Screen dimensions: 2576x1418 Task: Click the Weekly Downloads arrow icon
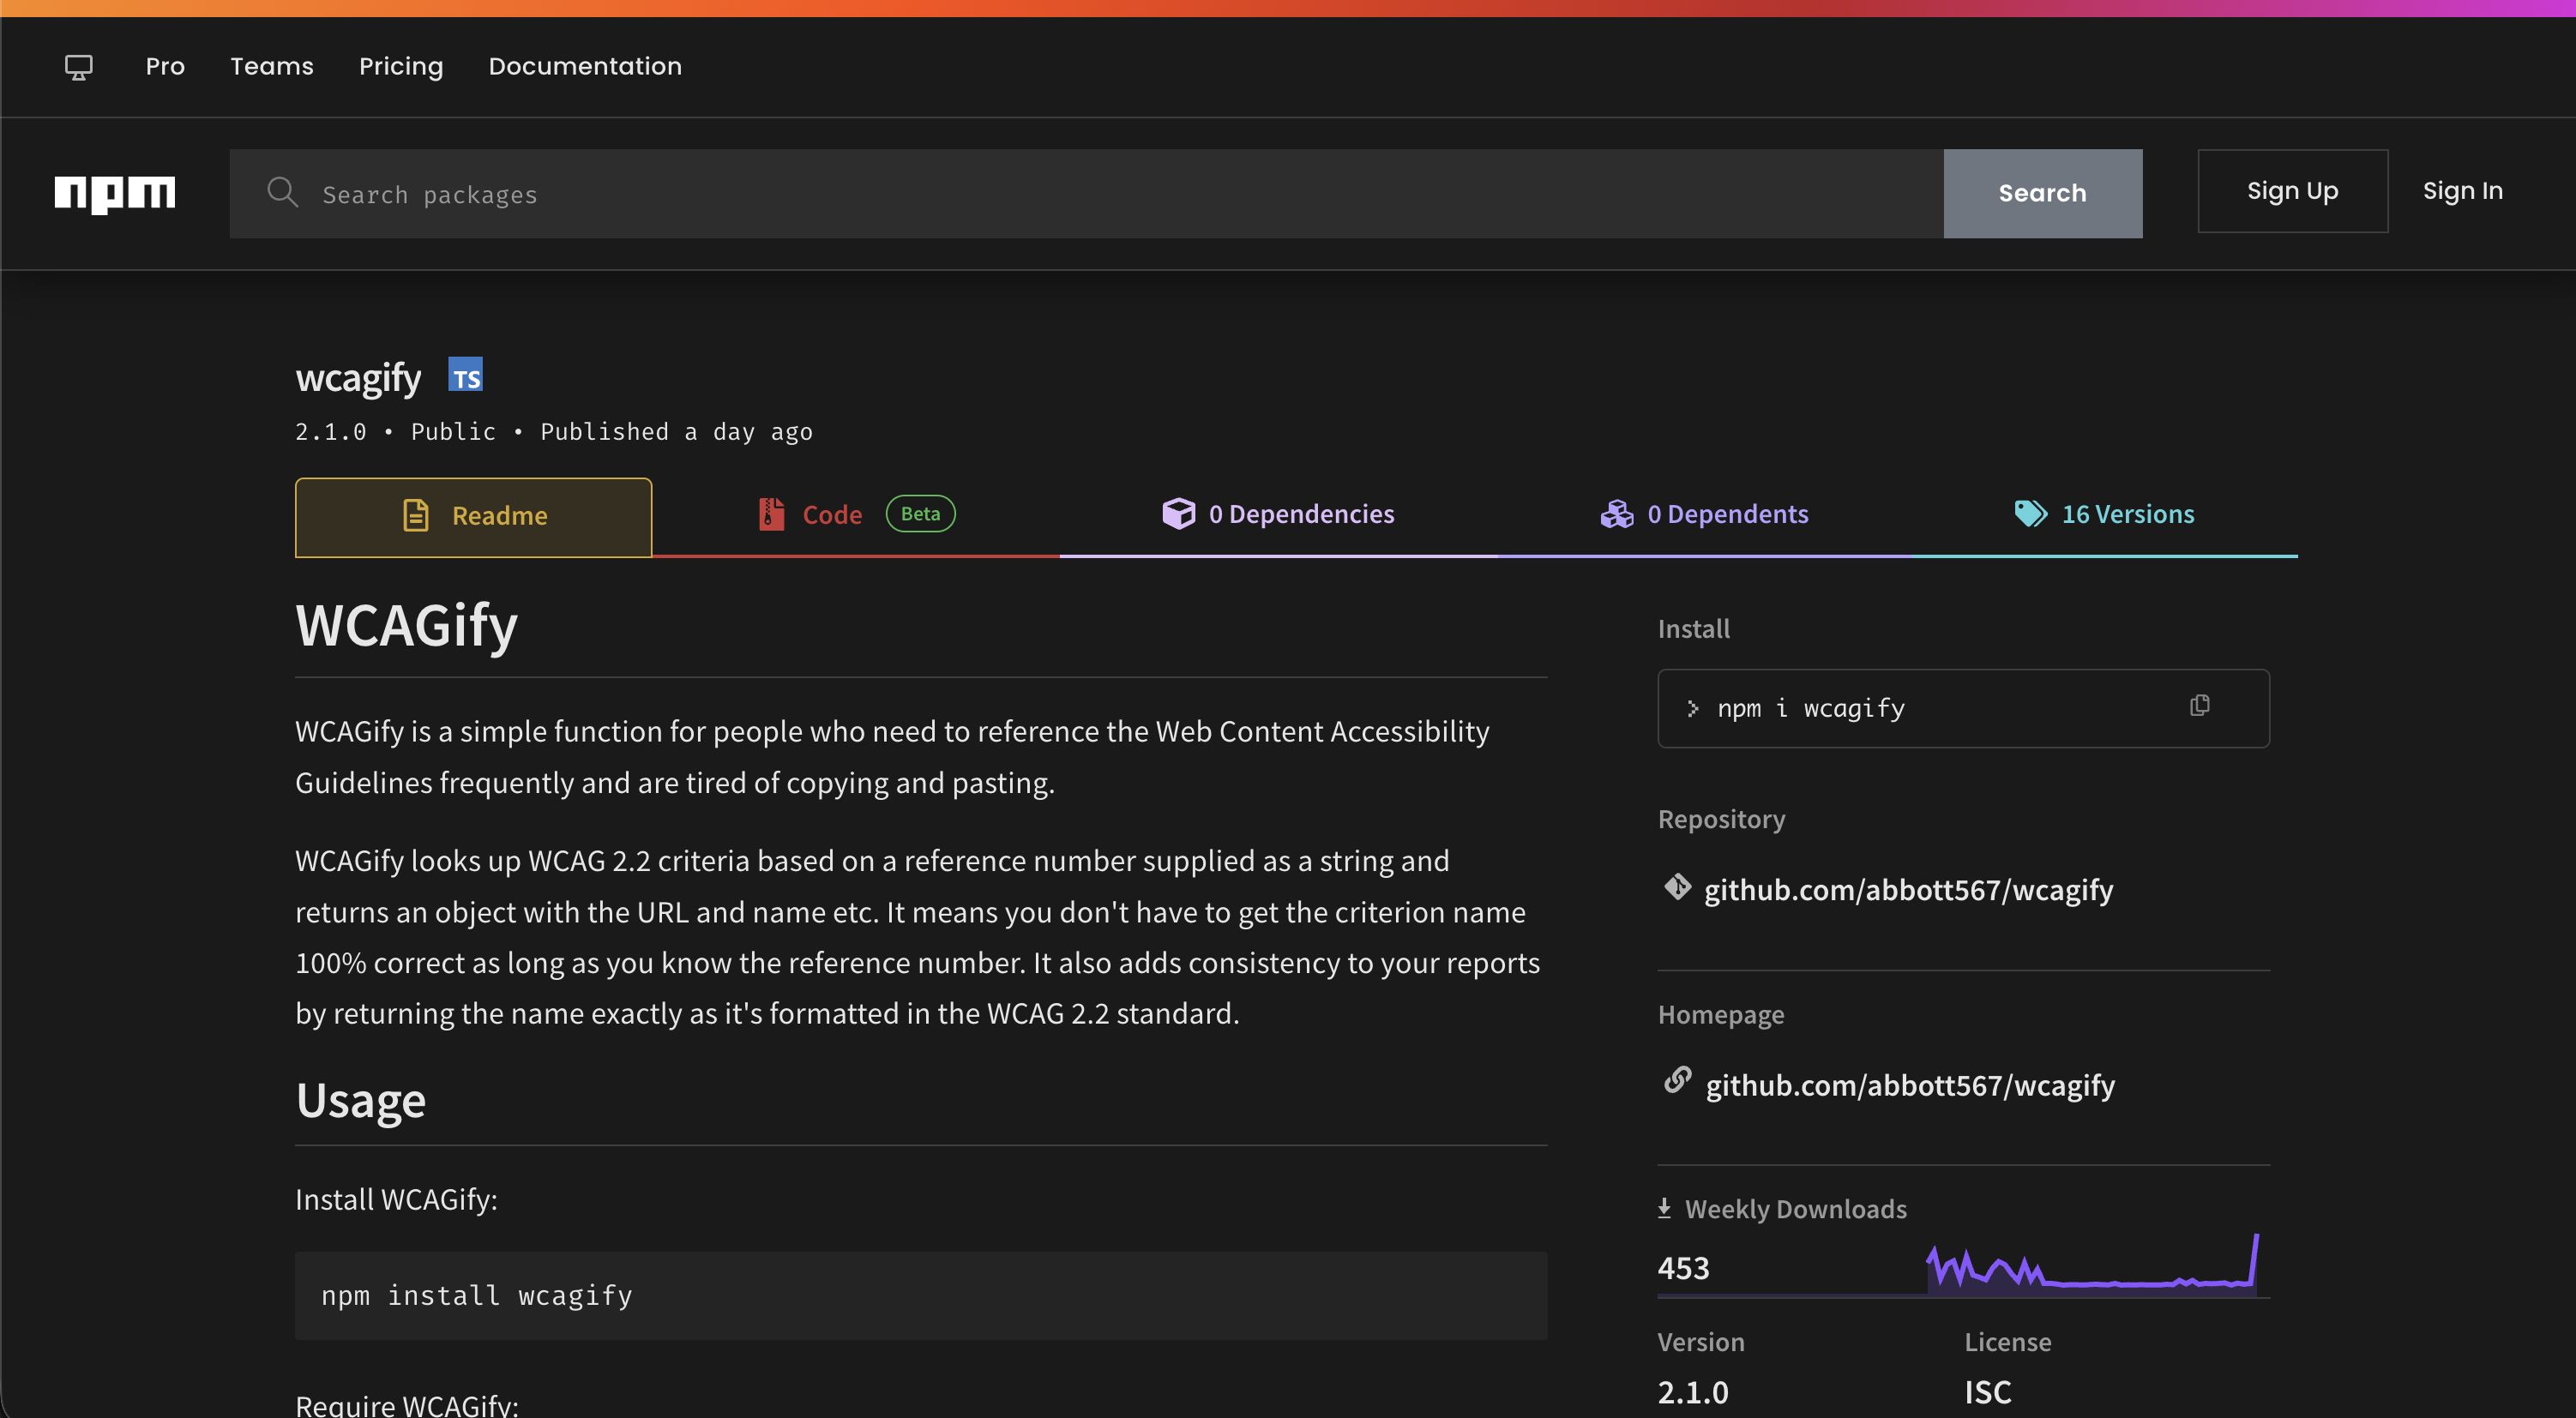(1664, 1208)
